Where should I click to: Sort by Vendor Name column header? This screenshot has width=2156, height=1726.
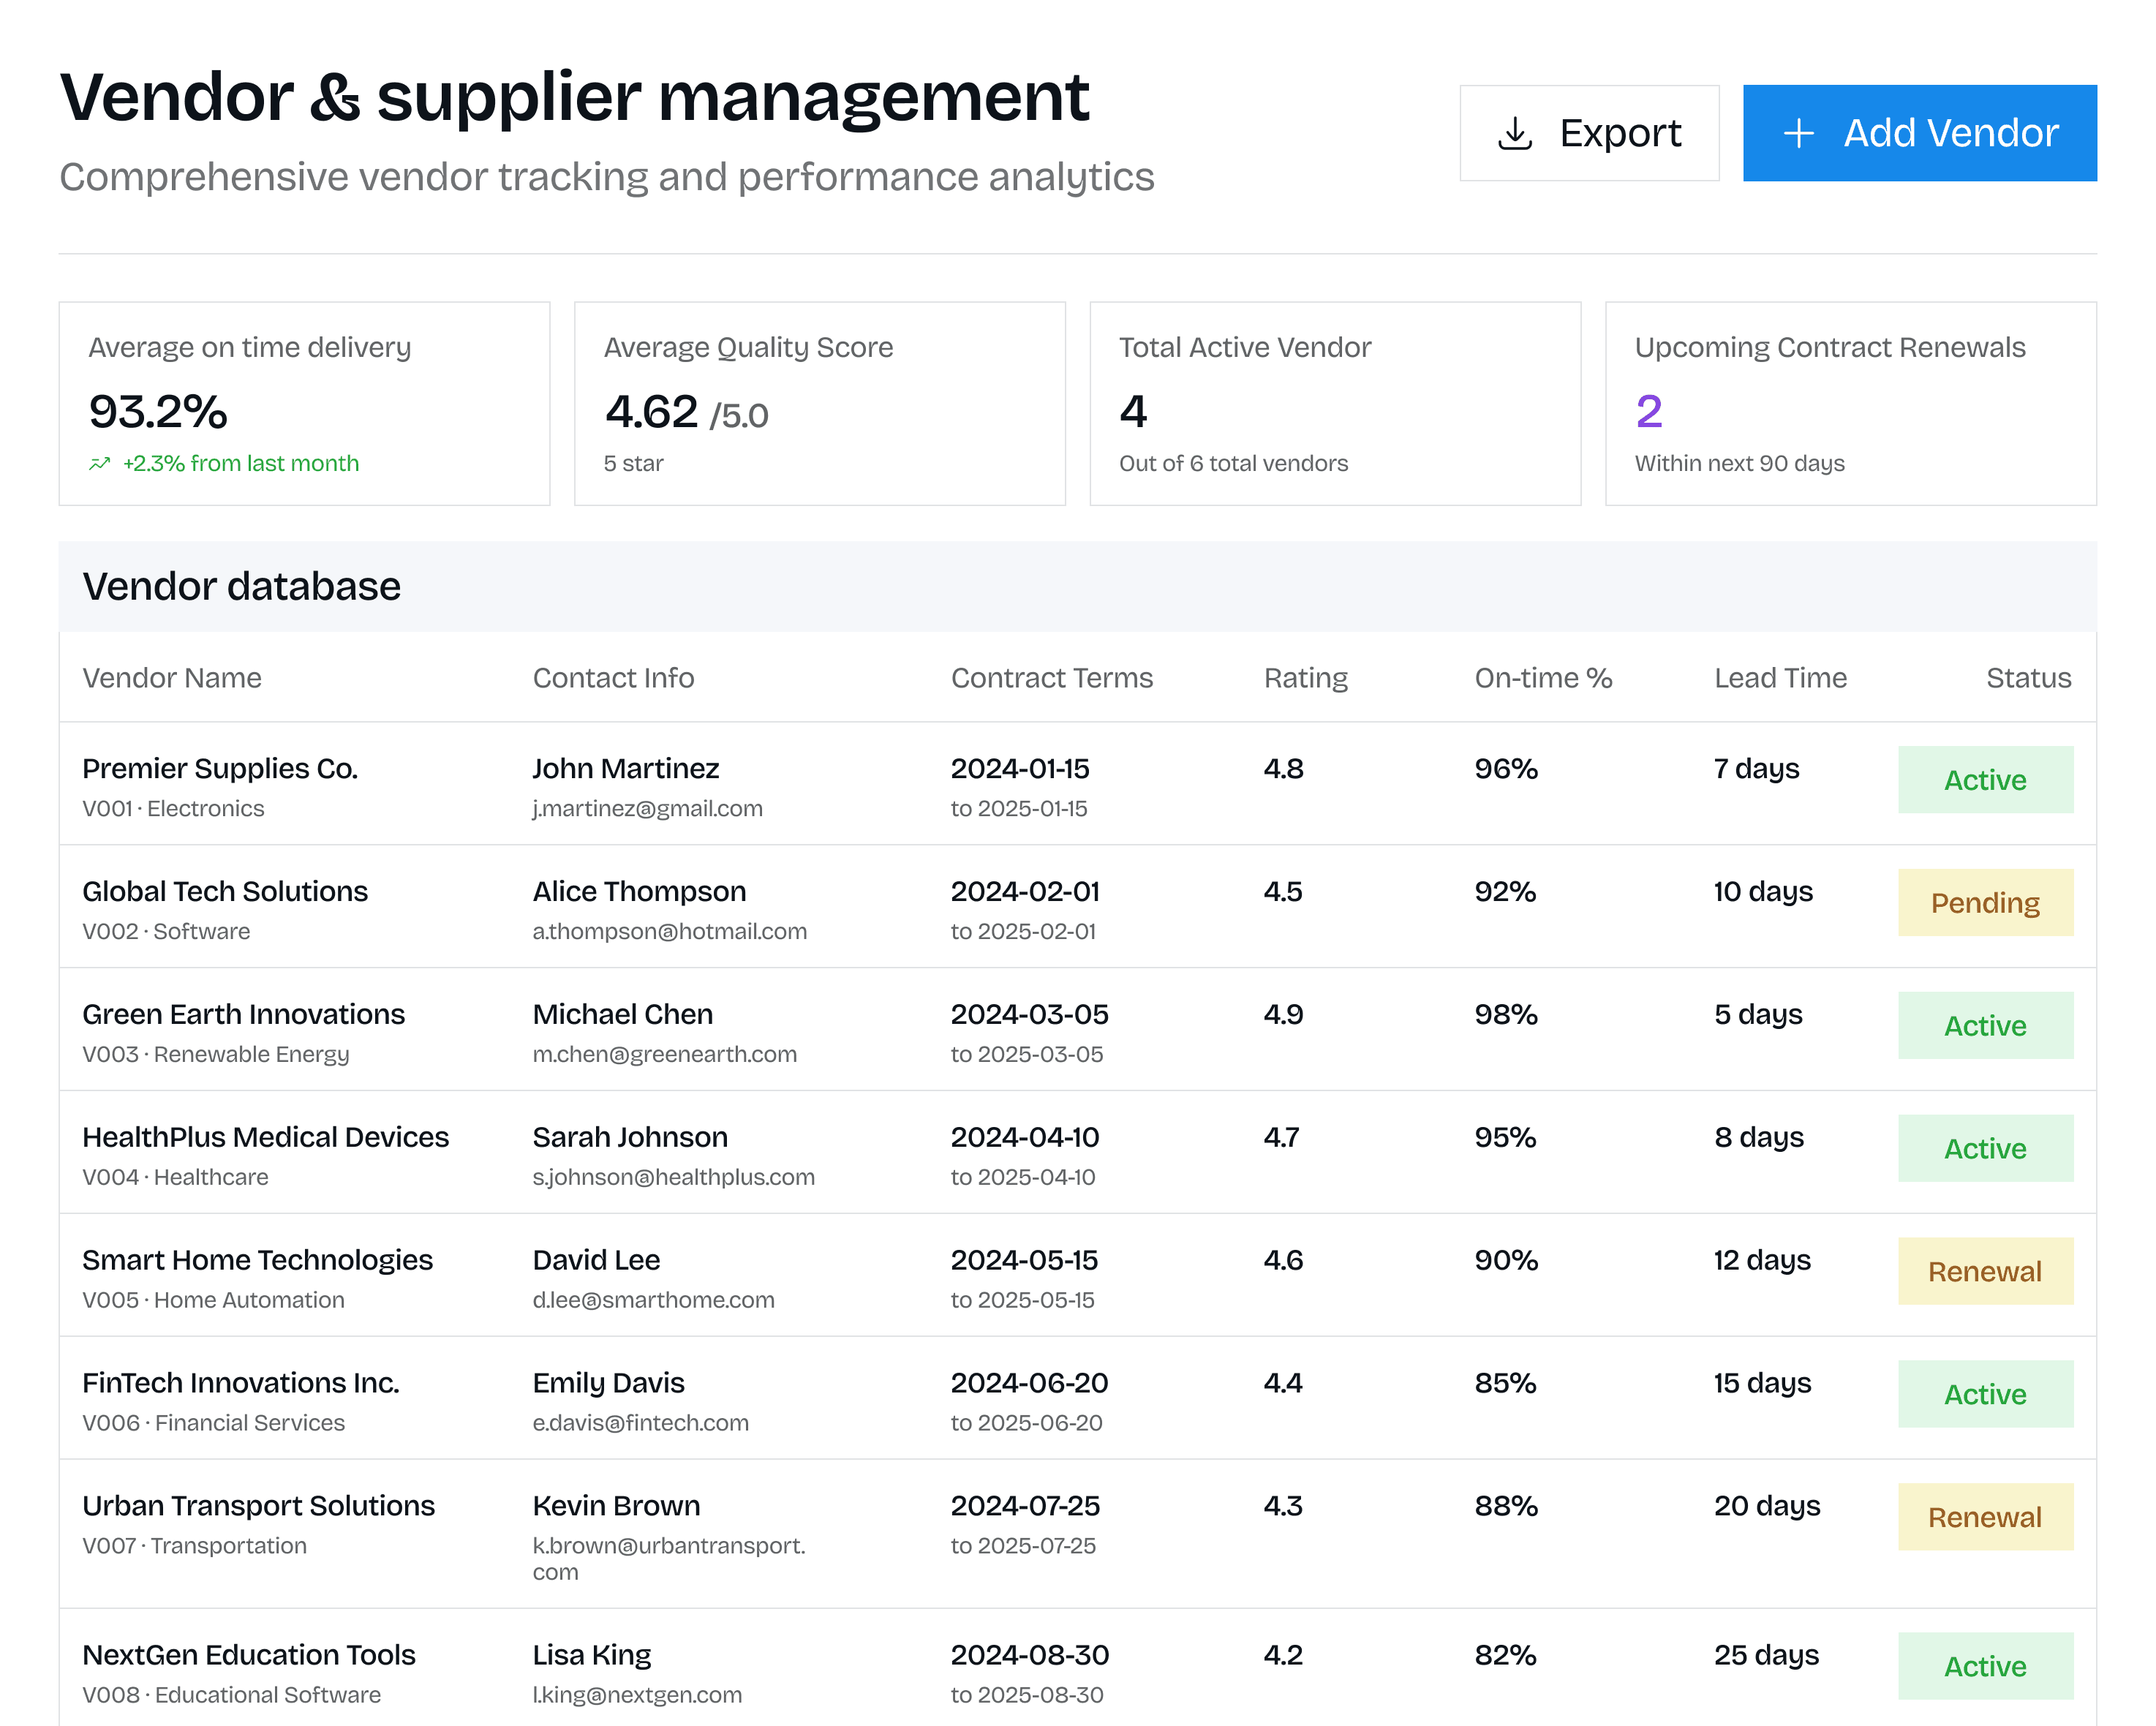[x=172, y=678]
